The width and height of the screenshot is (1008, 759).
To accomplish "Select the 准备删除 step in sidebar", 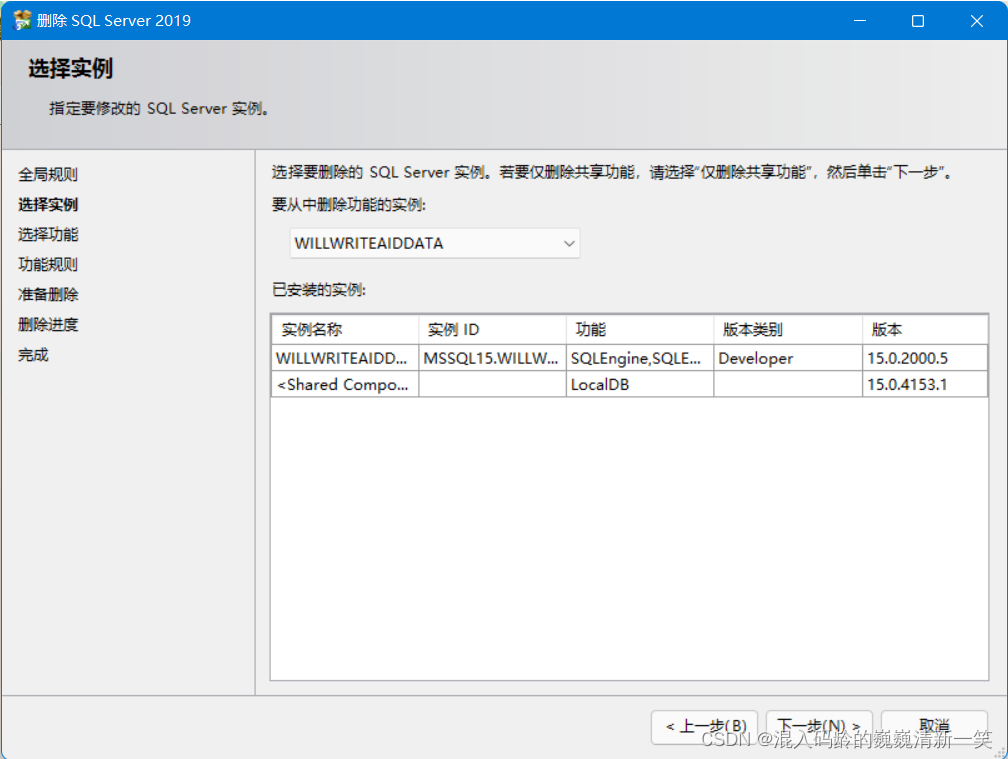I will pyautogui.click(x=48, y=294).
